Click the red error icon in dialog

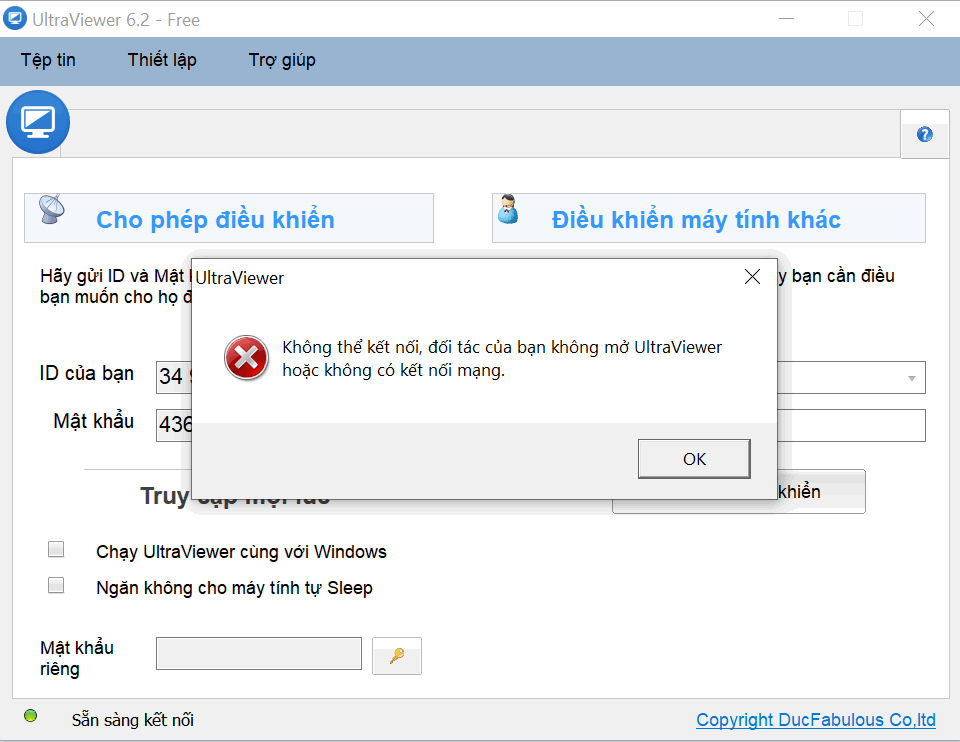coord(246,358)
